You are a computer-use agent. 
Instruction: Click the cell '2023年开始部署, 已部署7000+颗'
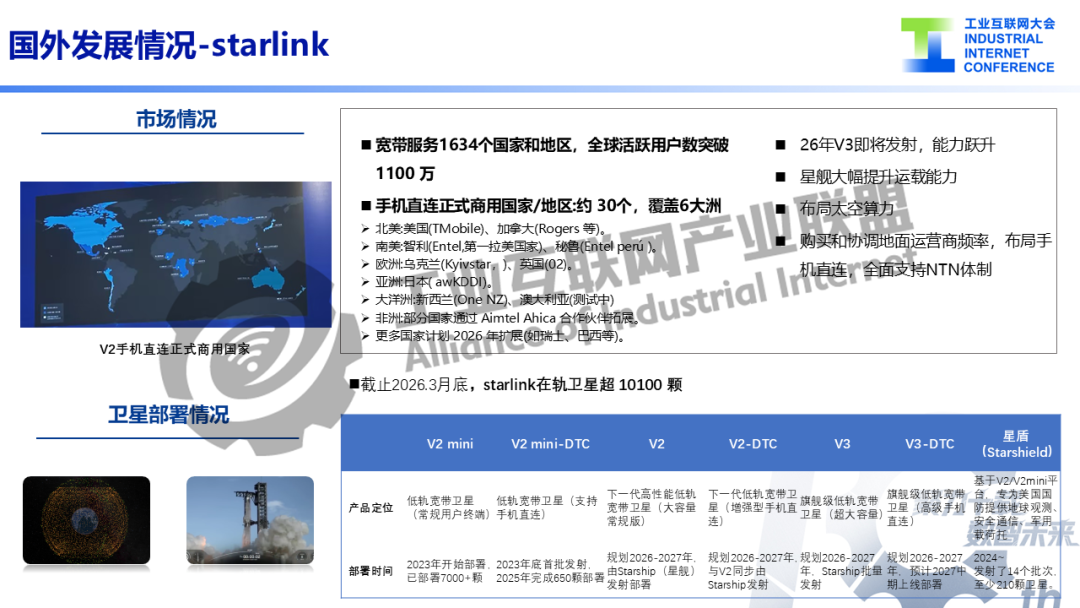[x=448, y=571]
